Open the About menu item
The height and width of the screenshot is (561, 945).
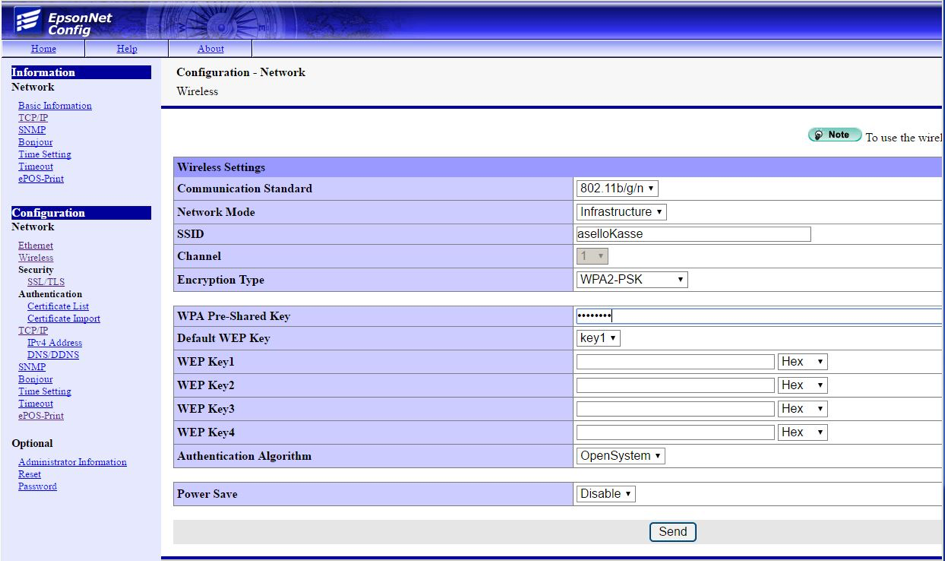point(210,48)
